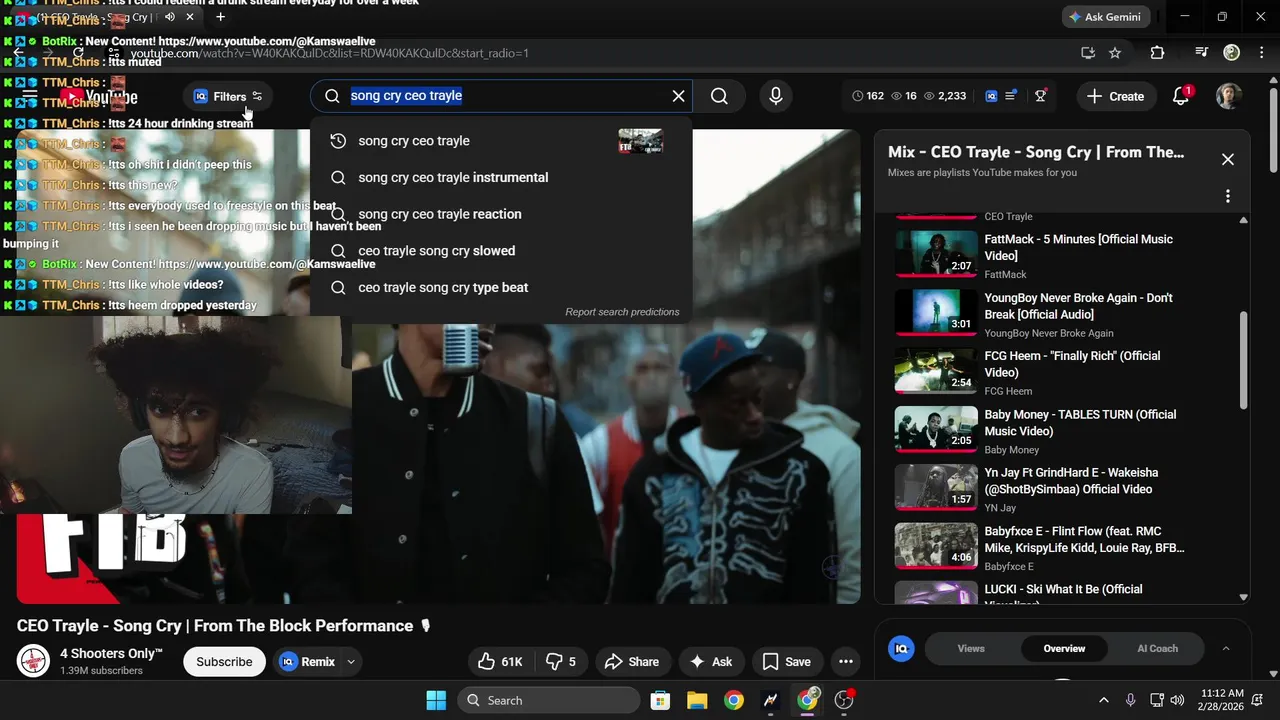Image resolution: width=1280 pixels, height=720 pixels.
Task: Select suggestion song cry ceo trayle
Action: click(x=501, y=141)
